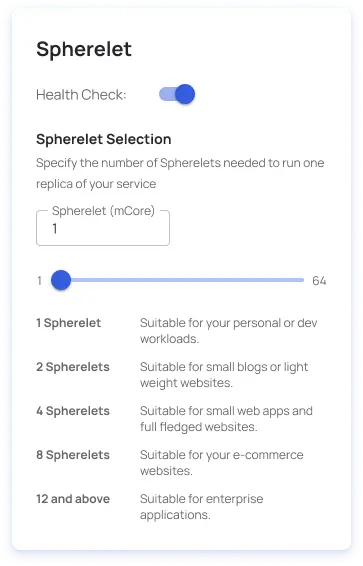363x566 pixels.
Task: Click the slider minimum label 1
Action: pos(39,281)
